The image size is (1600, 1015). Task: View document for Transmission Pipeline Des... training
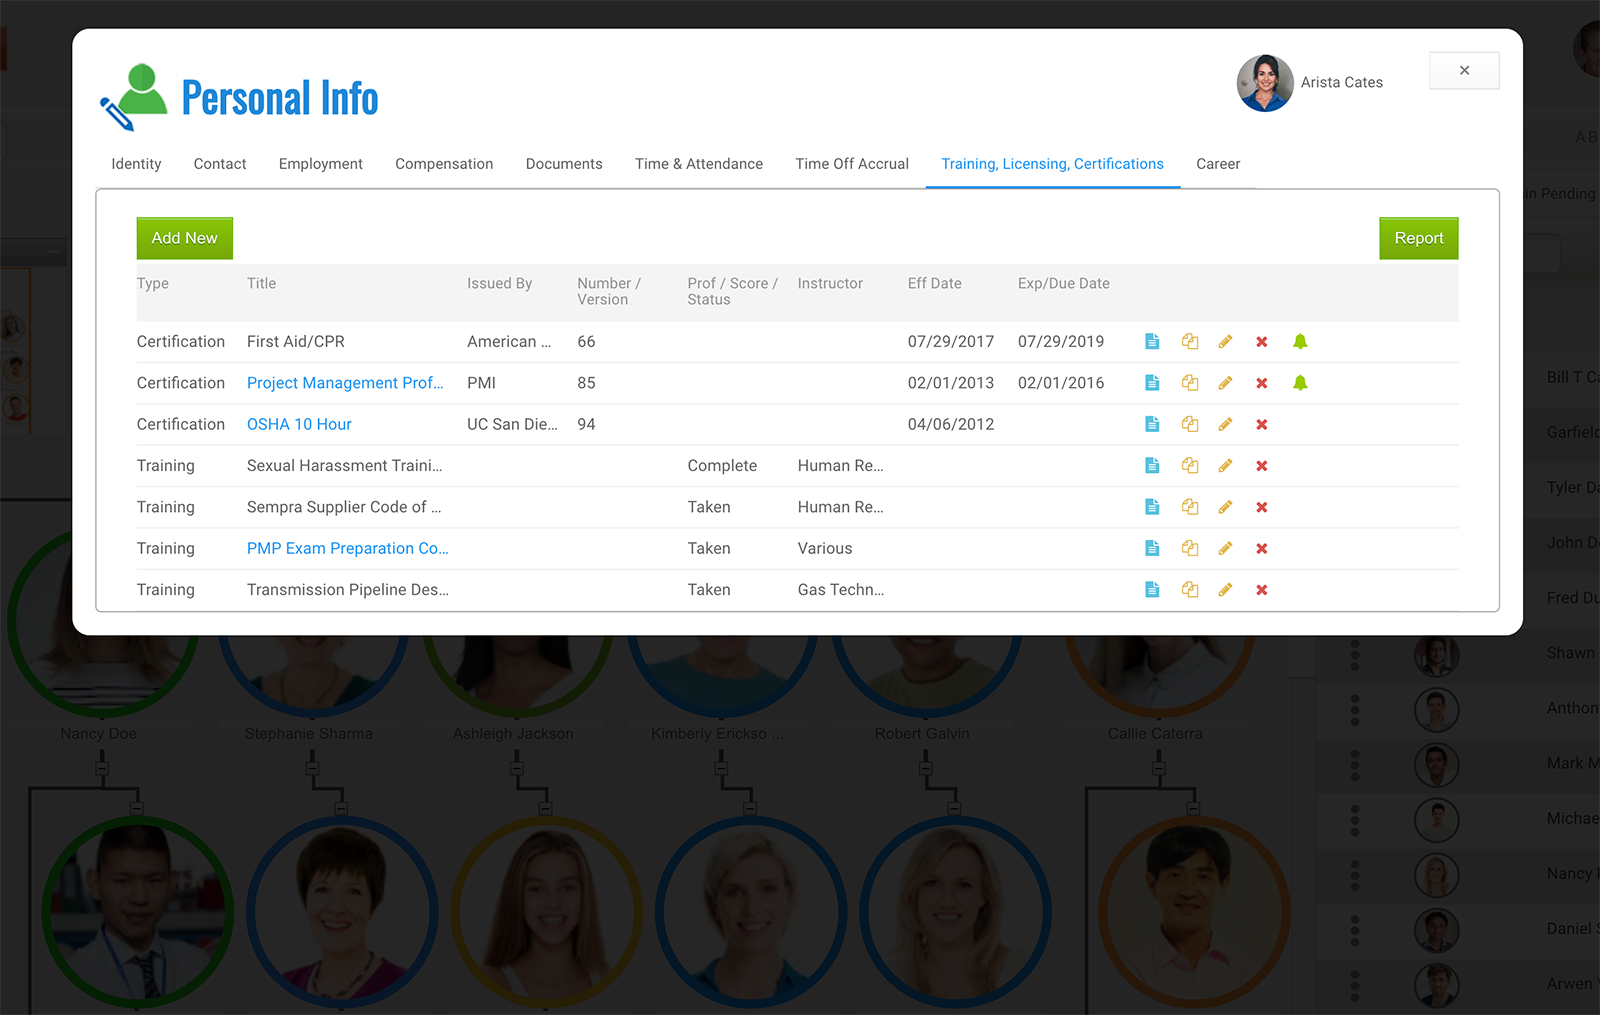point(1152,590)
